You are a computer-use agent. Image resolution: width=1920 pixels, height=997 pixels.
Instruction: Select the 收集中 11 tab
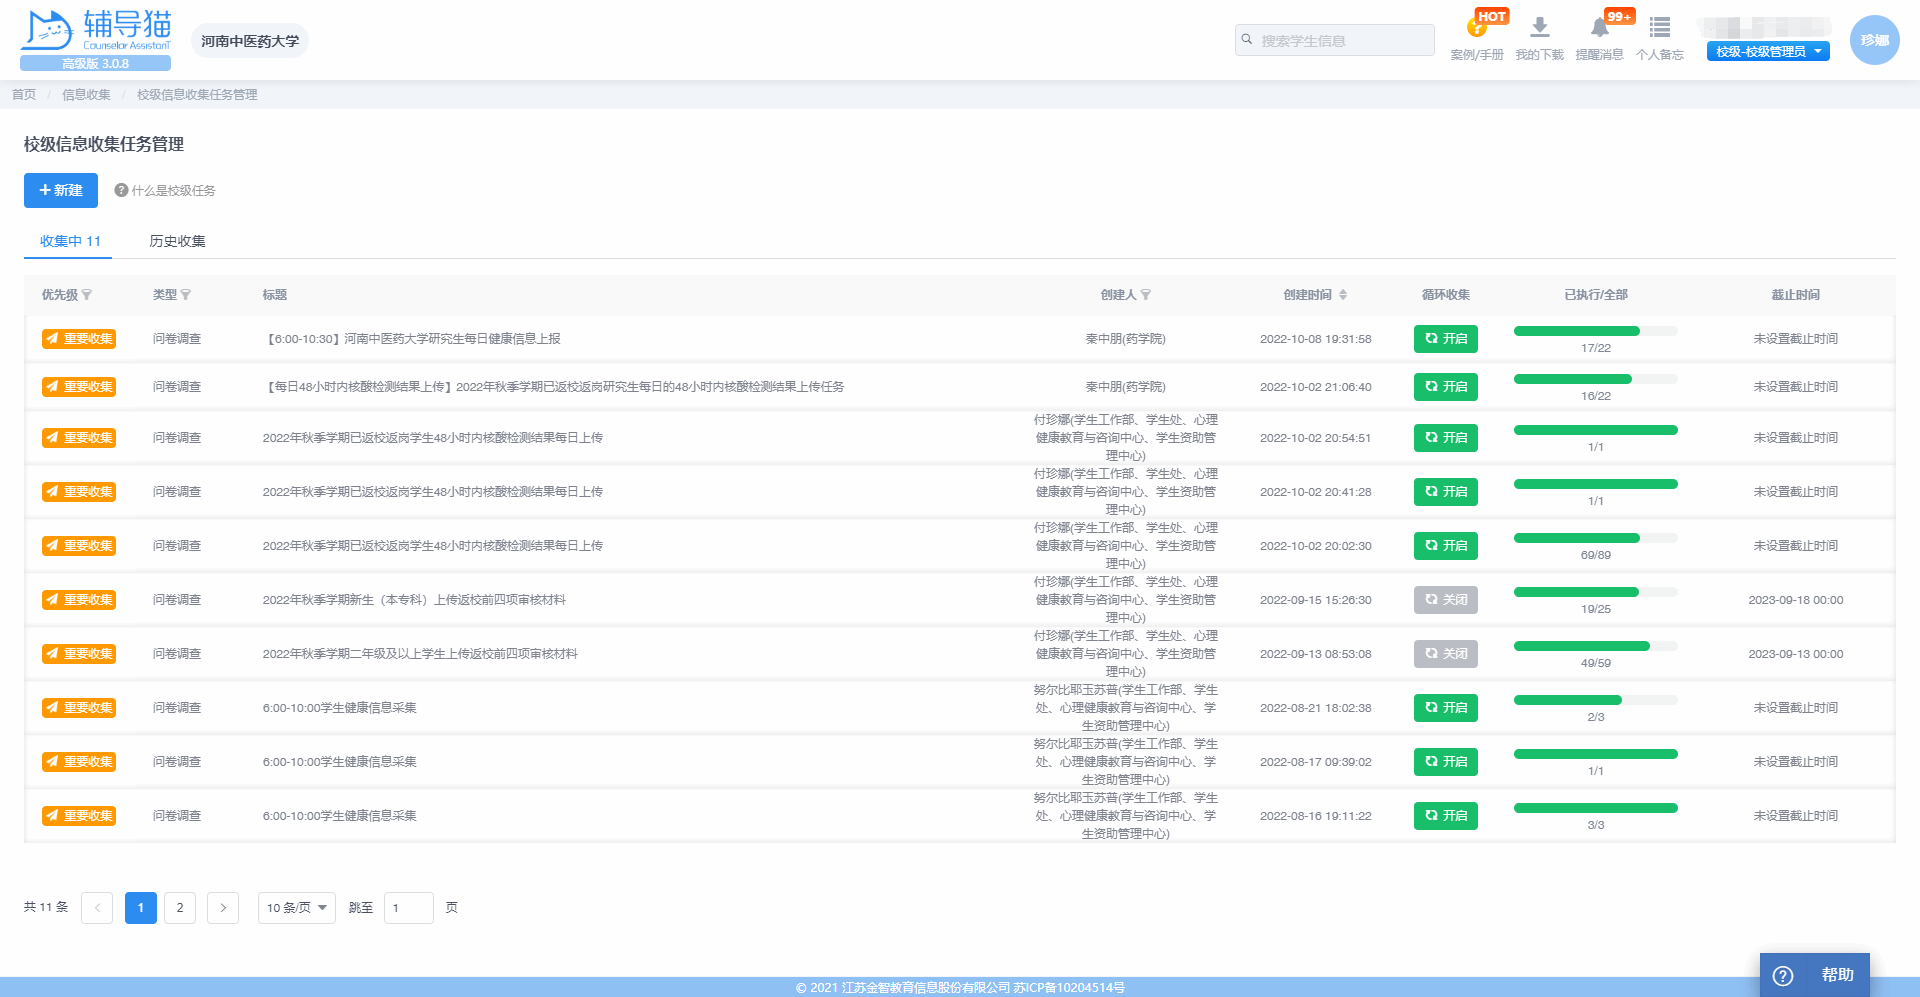[67, 241]
